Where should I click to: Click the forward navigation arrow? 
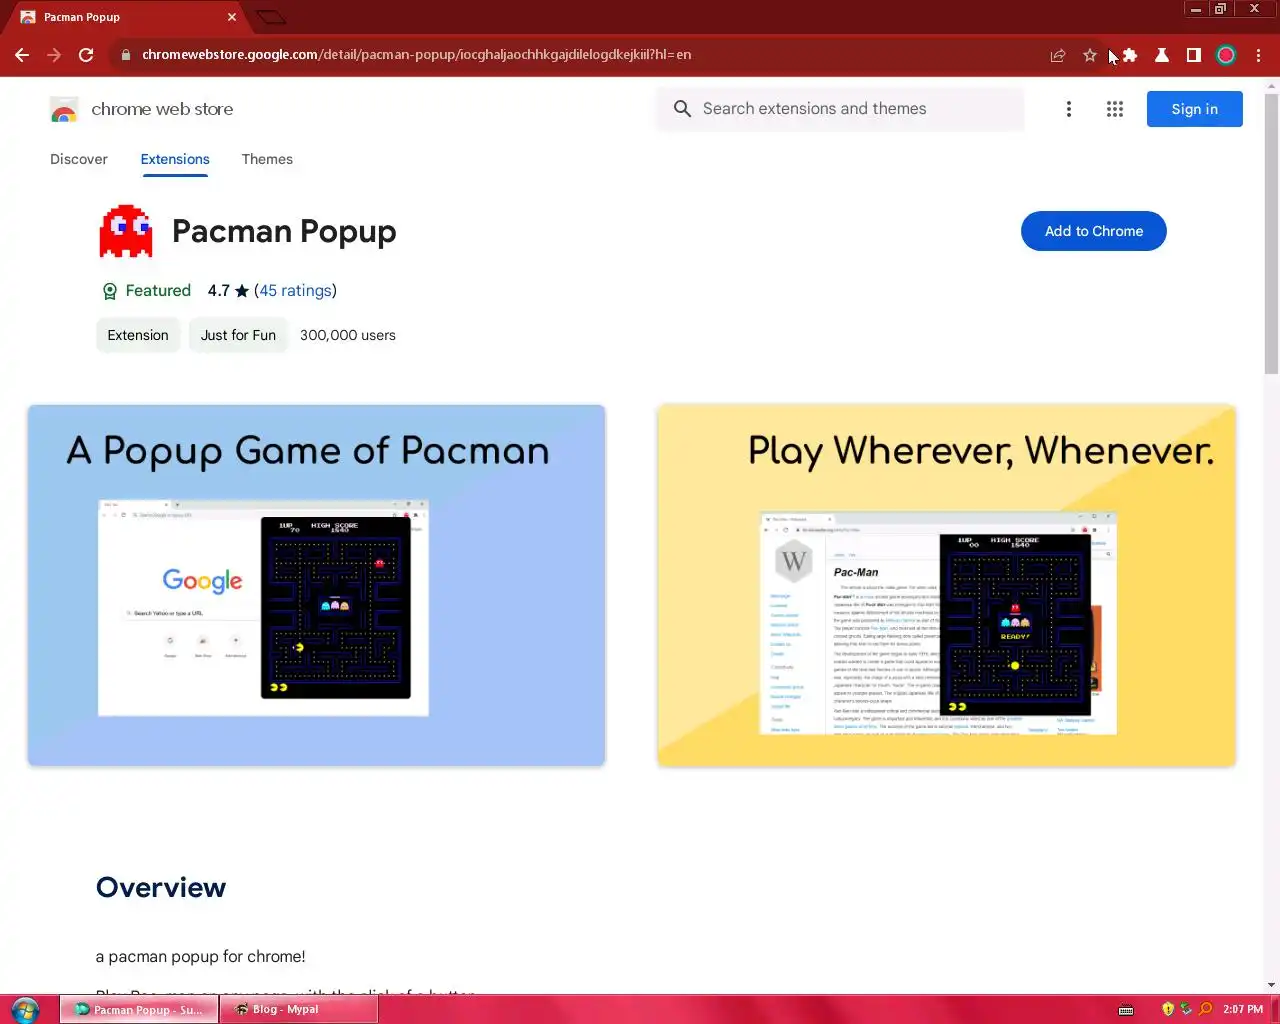(54, 55)
